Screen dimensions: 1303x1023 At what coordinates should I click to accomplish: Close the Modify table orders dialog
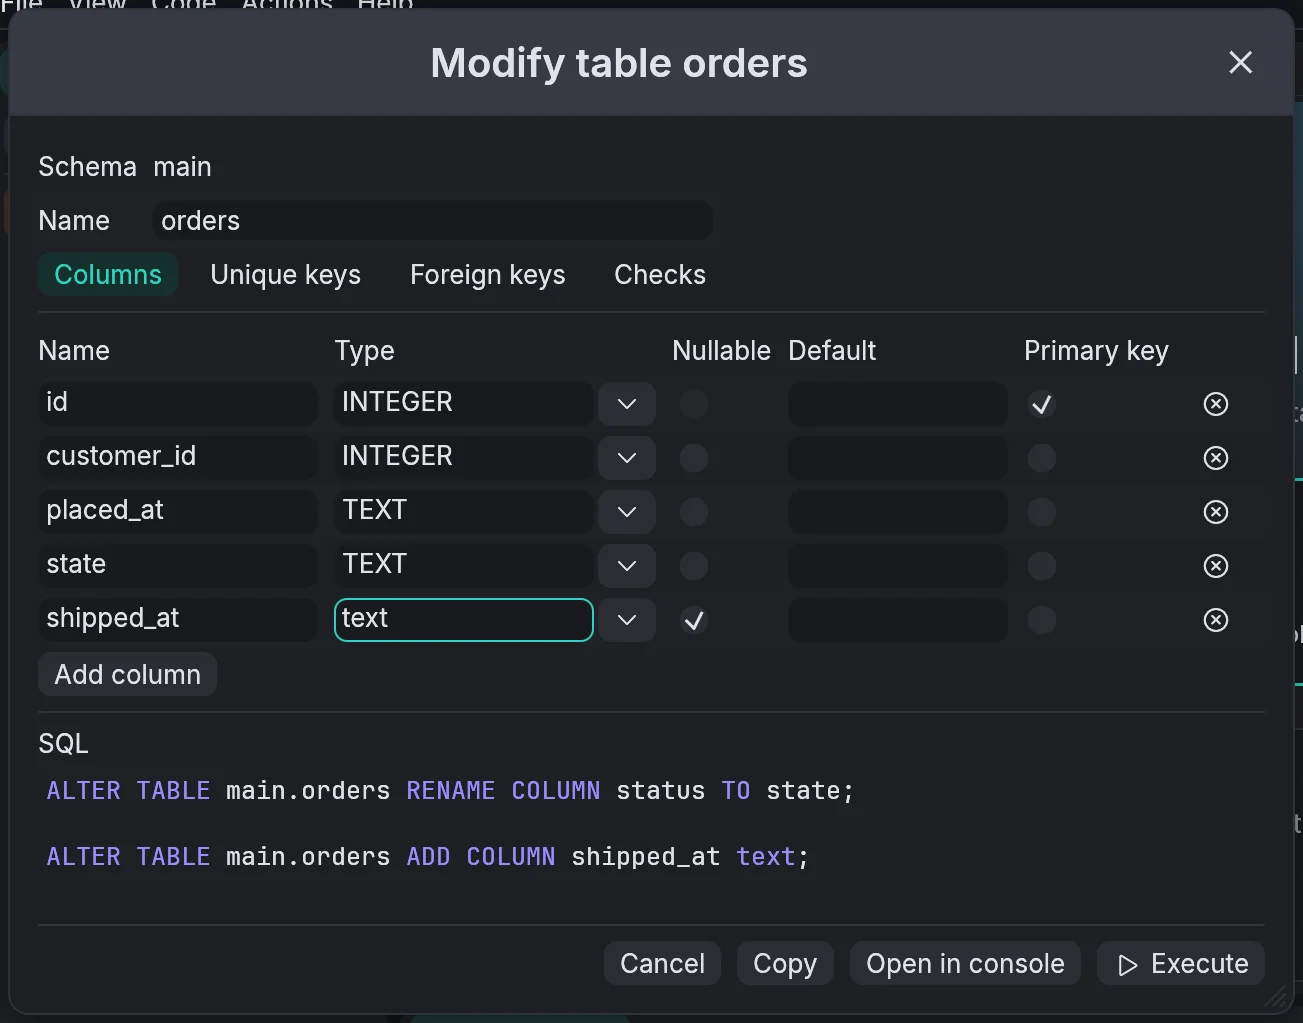pos(1240,63)
